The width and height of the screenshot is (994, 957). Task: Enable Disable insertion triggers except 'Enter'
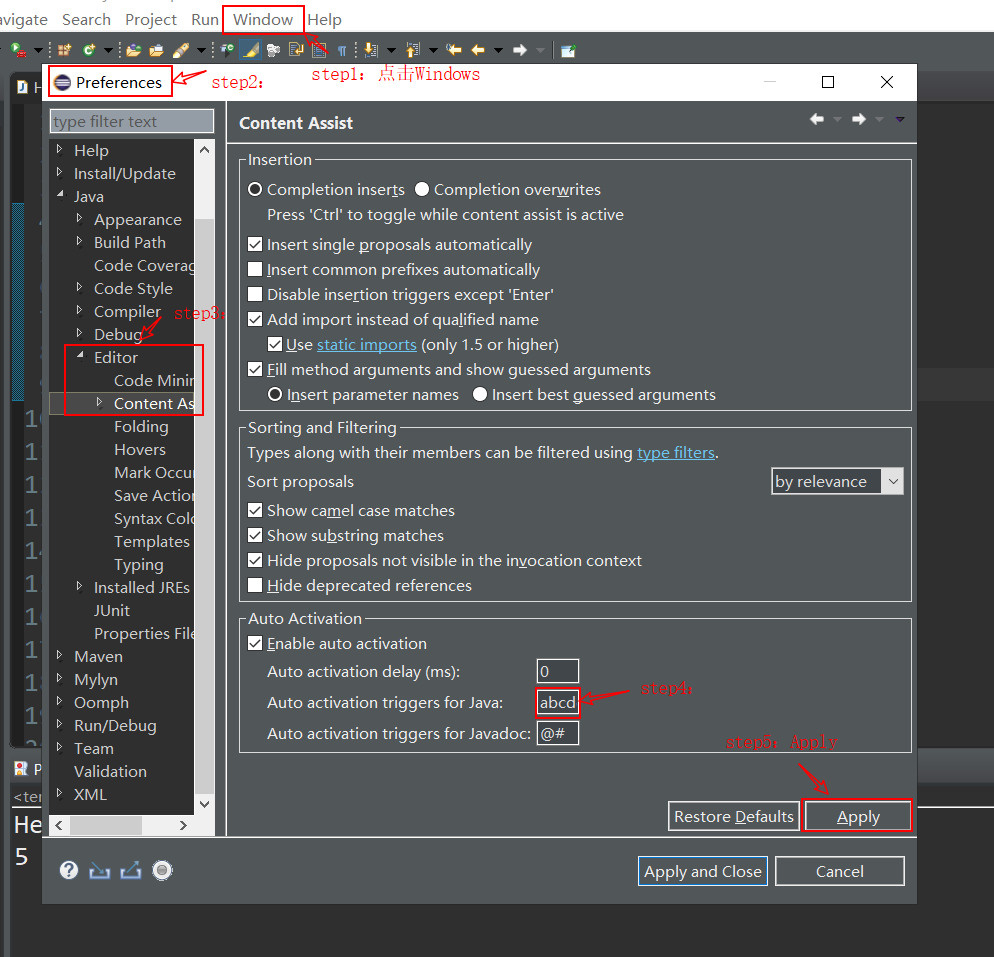click(x=255, y=294)
